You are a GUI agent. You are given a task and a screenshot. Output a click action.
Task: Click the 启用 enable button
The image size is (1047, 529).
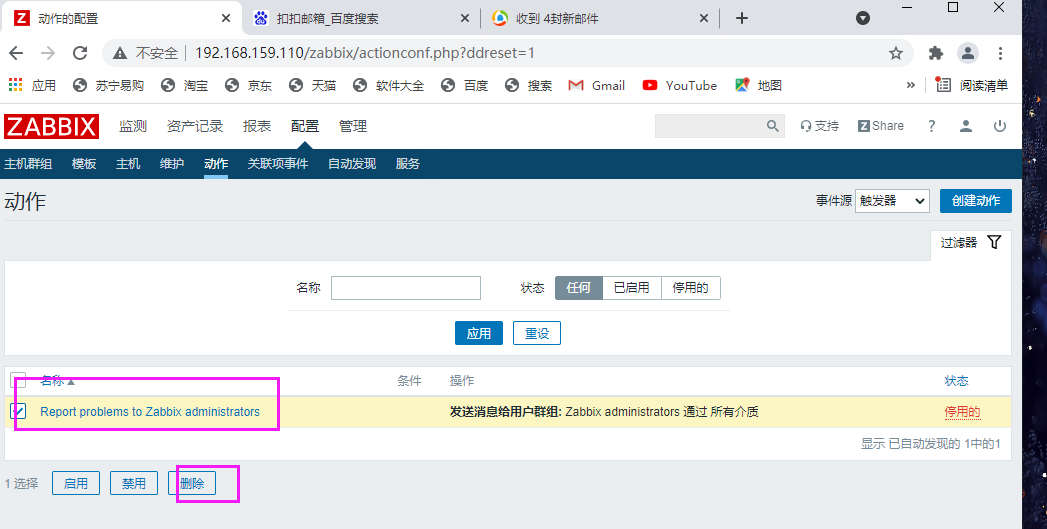[76, 484]
